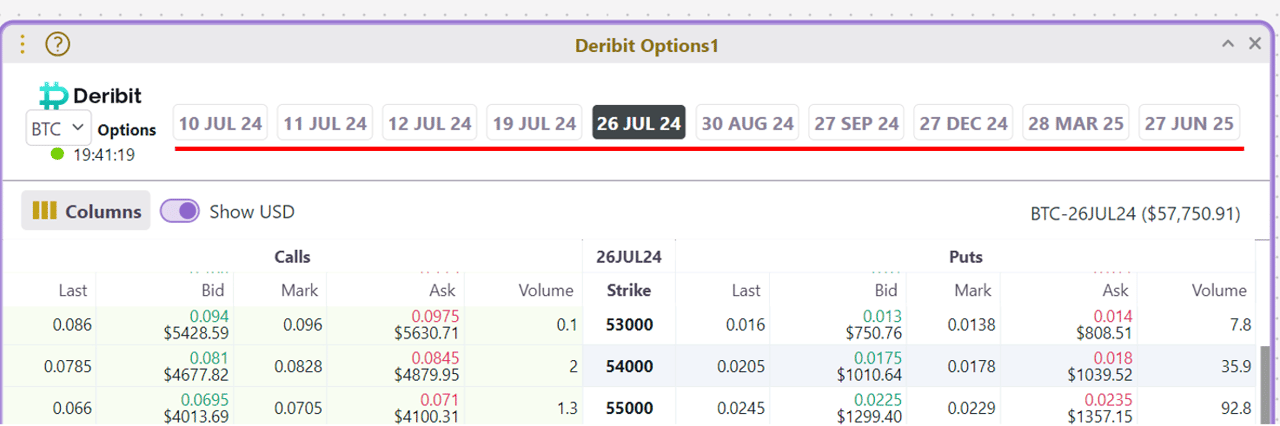Viewport: 1280px width, 426px height.
Task: Close the Deribit Options1 panel
Action: (1255, 44)
